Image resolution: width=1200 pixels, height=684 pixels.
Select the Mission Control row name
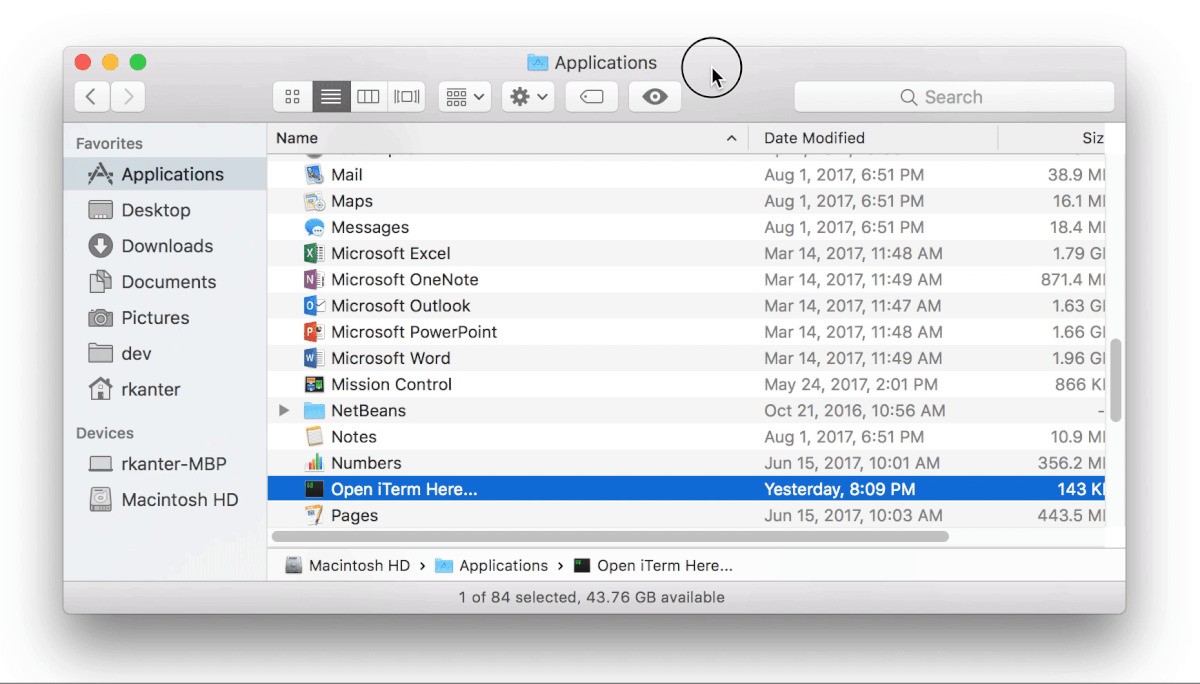tap(392, 384)
